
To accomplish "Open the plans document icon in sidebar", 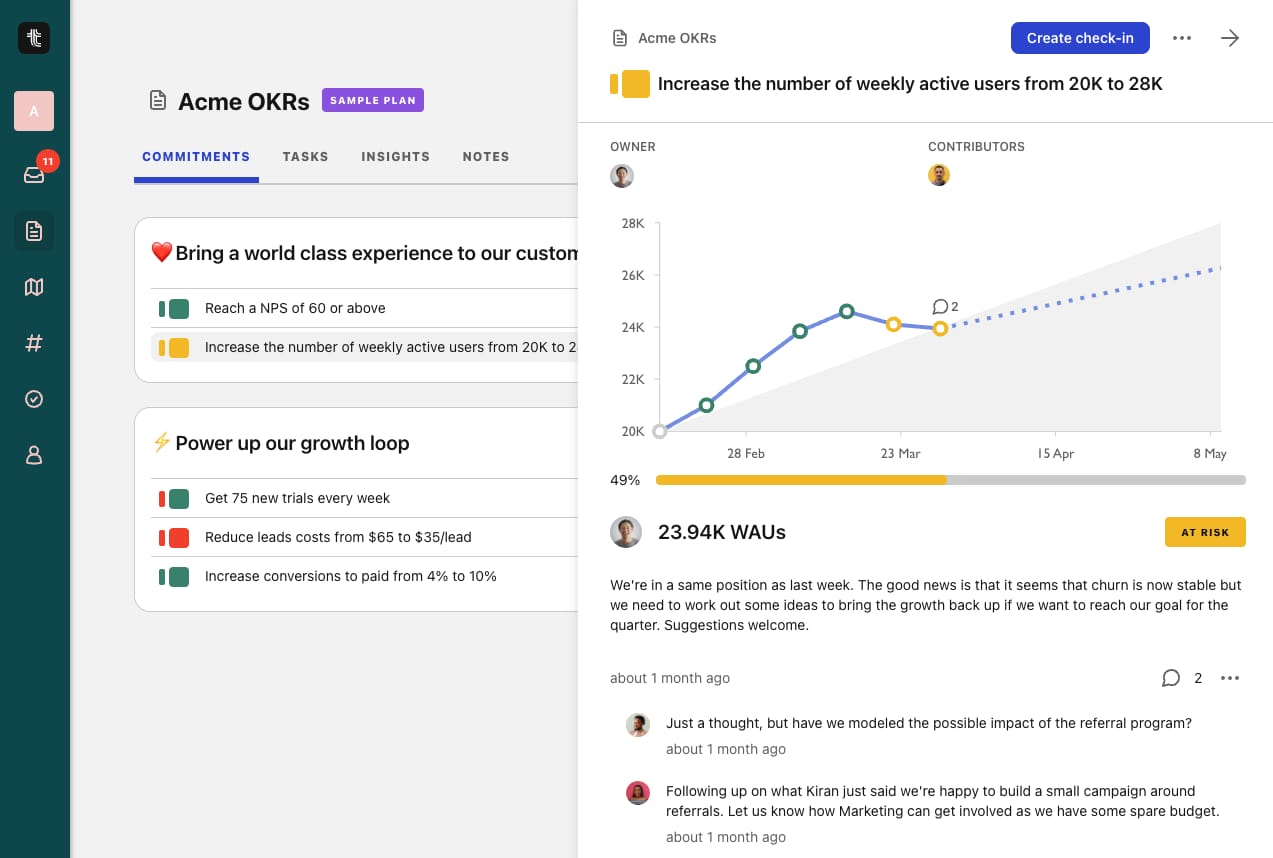I will click(34, 231).
